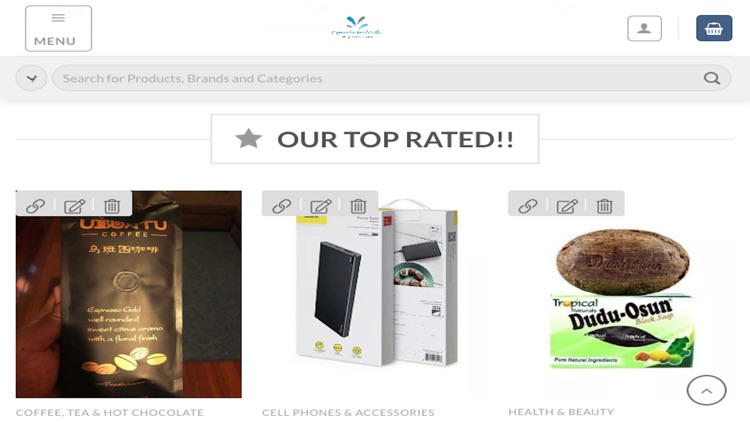Expand the search category dropdown chevron
This screenshot has width=750, height=422.
(x=32, y=78)
